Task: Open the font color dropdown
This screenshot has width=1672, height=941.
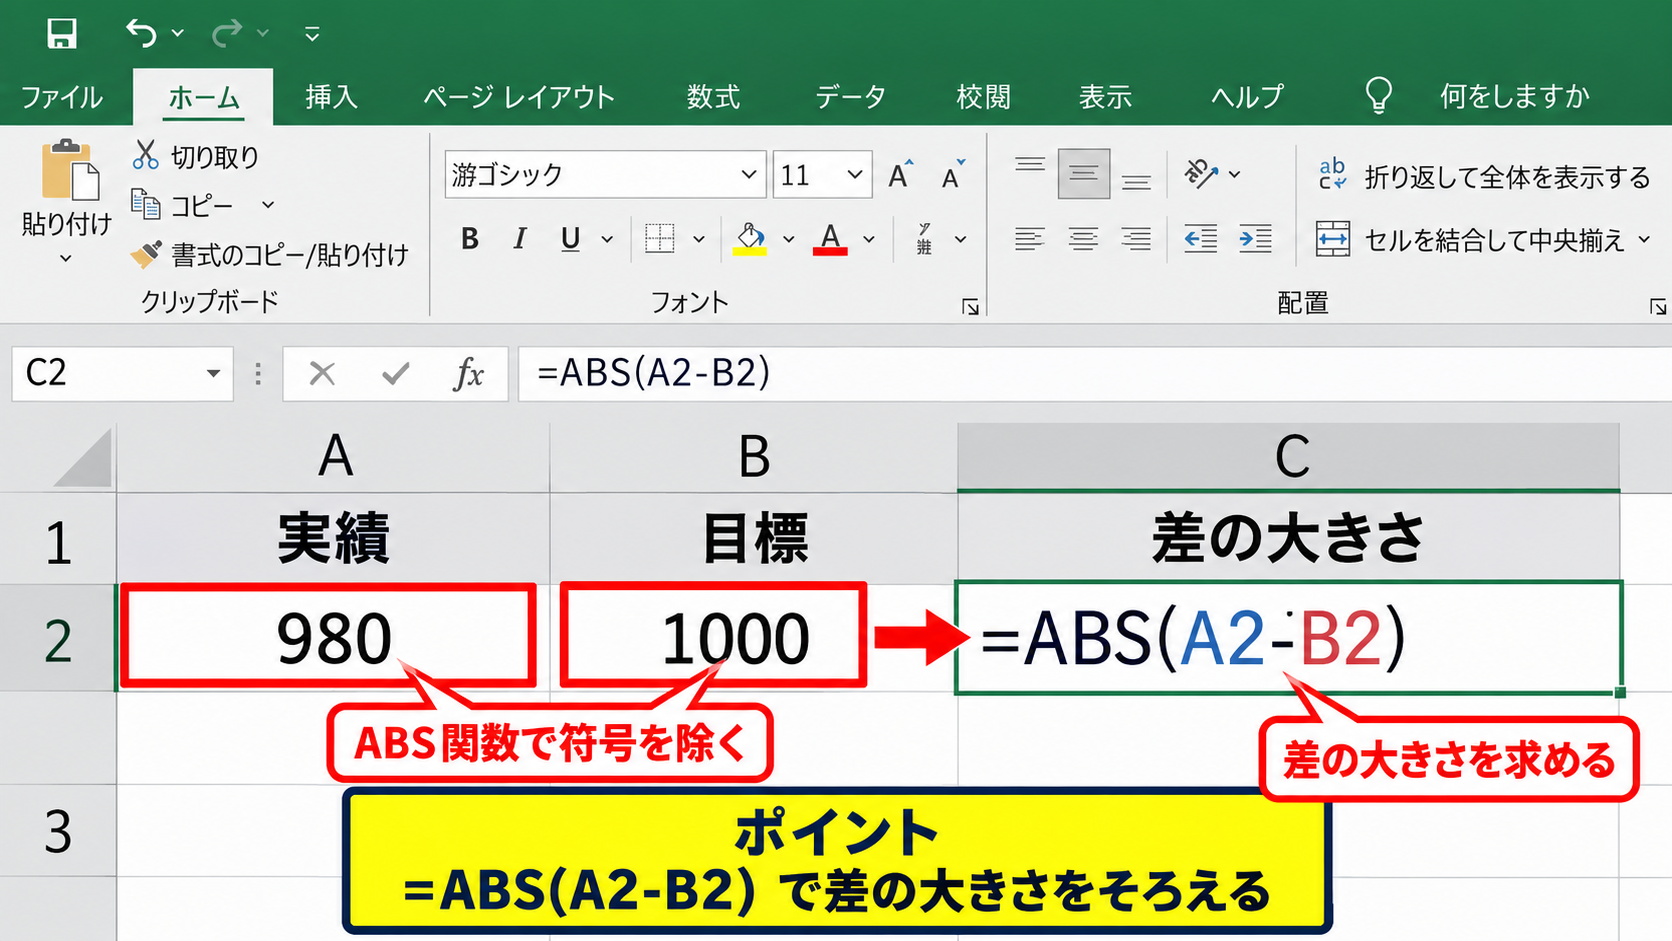Action: [x=869, y=239]
